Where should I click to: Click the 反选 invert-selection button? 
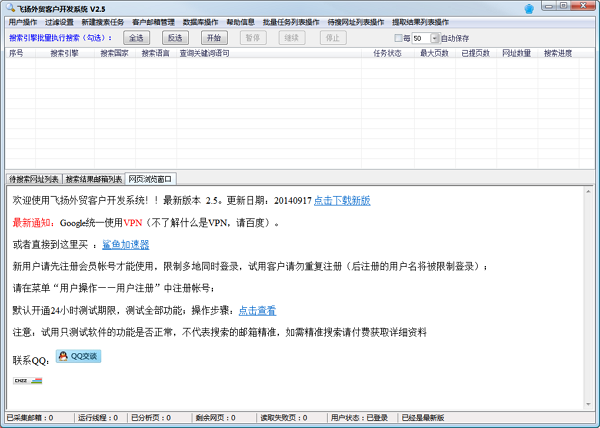(175, 37)
